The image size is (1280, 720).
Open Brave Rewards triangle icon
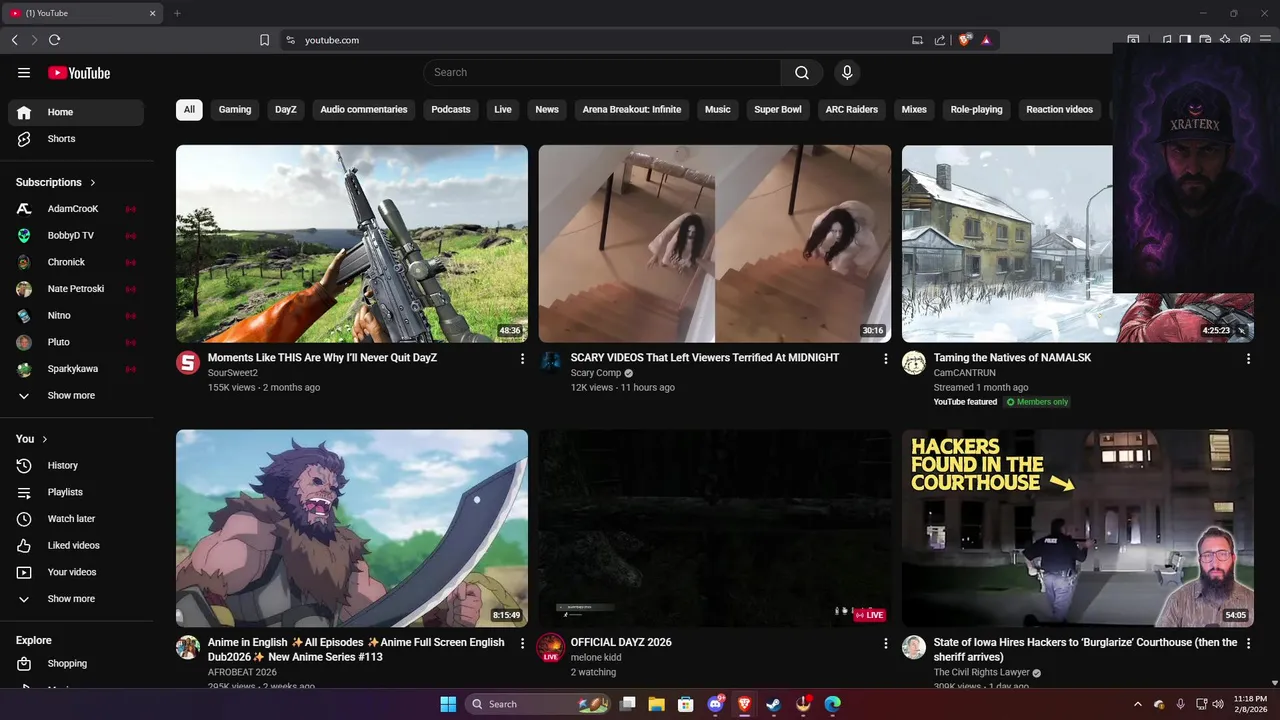(986, 40)
